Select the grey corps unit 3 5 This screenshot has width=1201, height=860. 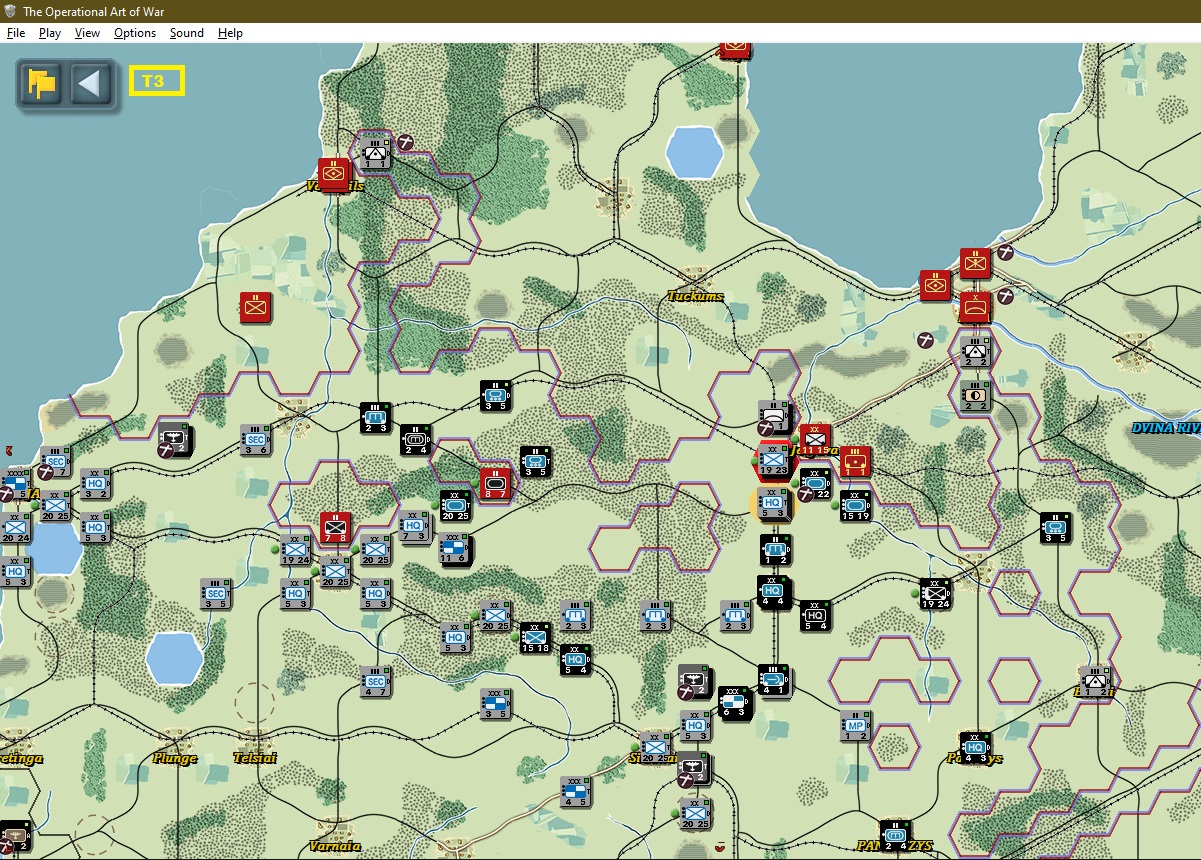point(494,703)
